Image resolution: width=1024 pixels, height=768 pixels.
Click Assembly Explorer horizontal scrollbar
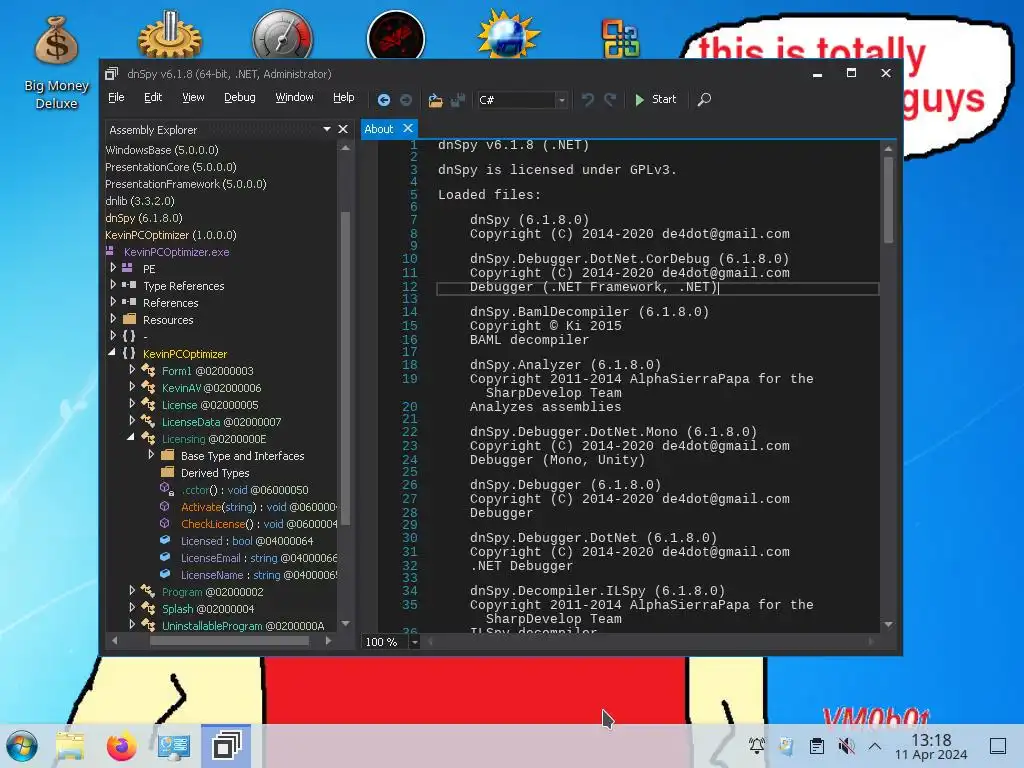click(x=229, y=641)
